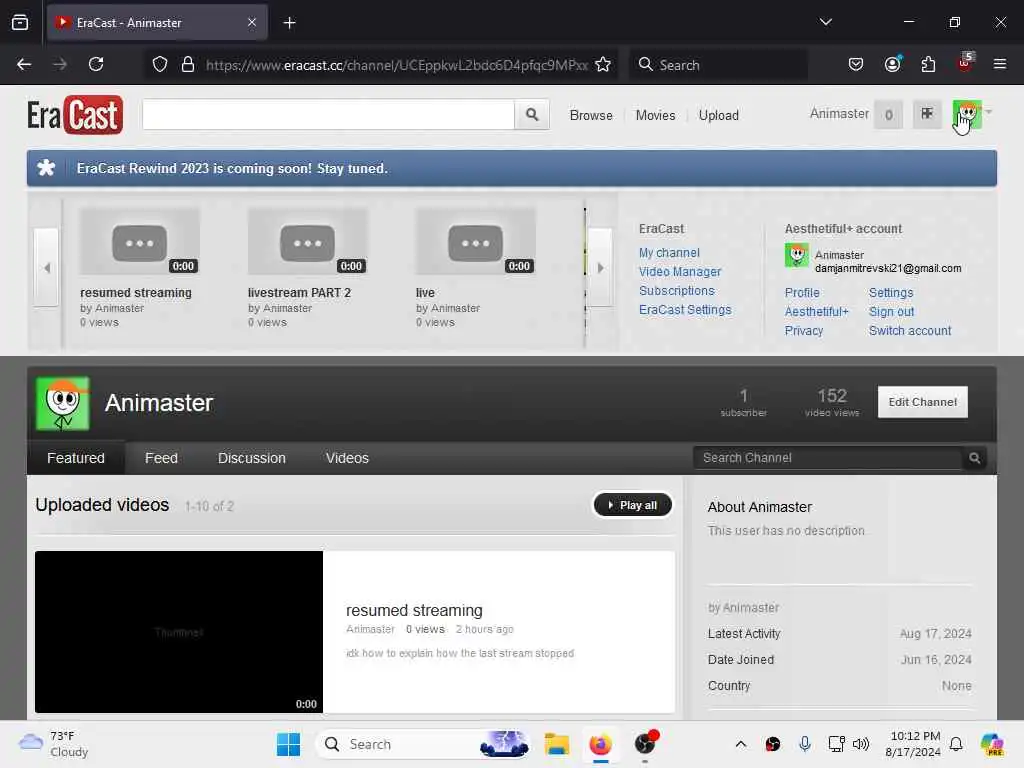This screenshot has width=1024, height=768.
Task: Click the Firefox taskbar icon
Action: [600, 744]
